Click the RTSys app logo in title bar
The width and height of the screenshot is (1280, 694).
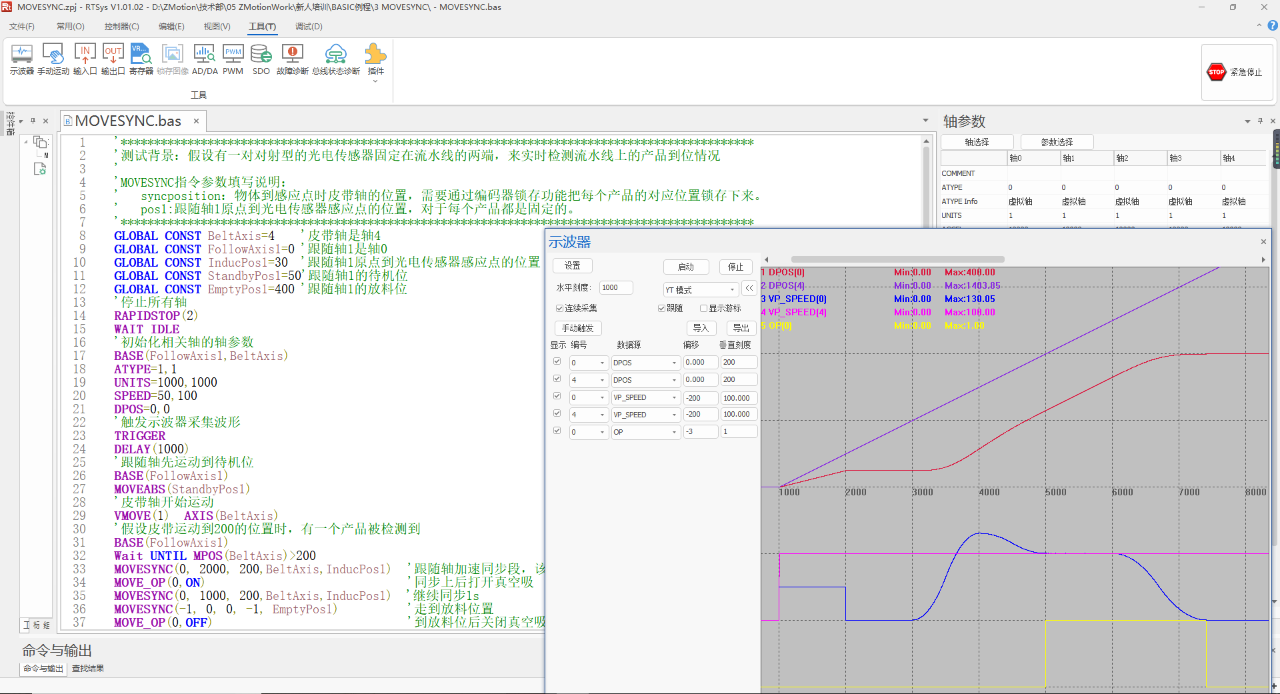pyautogui.click(x=7, y=7)
